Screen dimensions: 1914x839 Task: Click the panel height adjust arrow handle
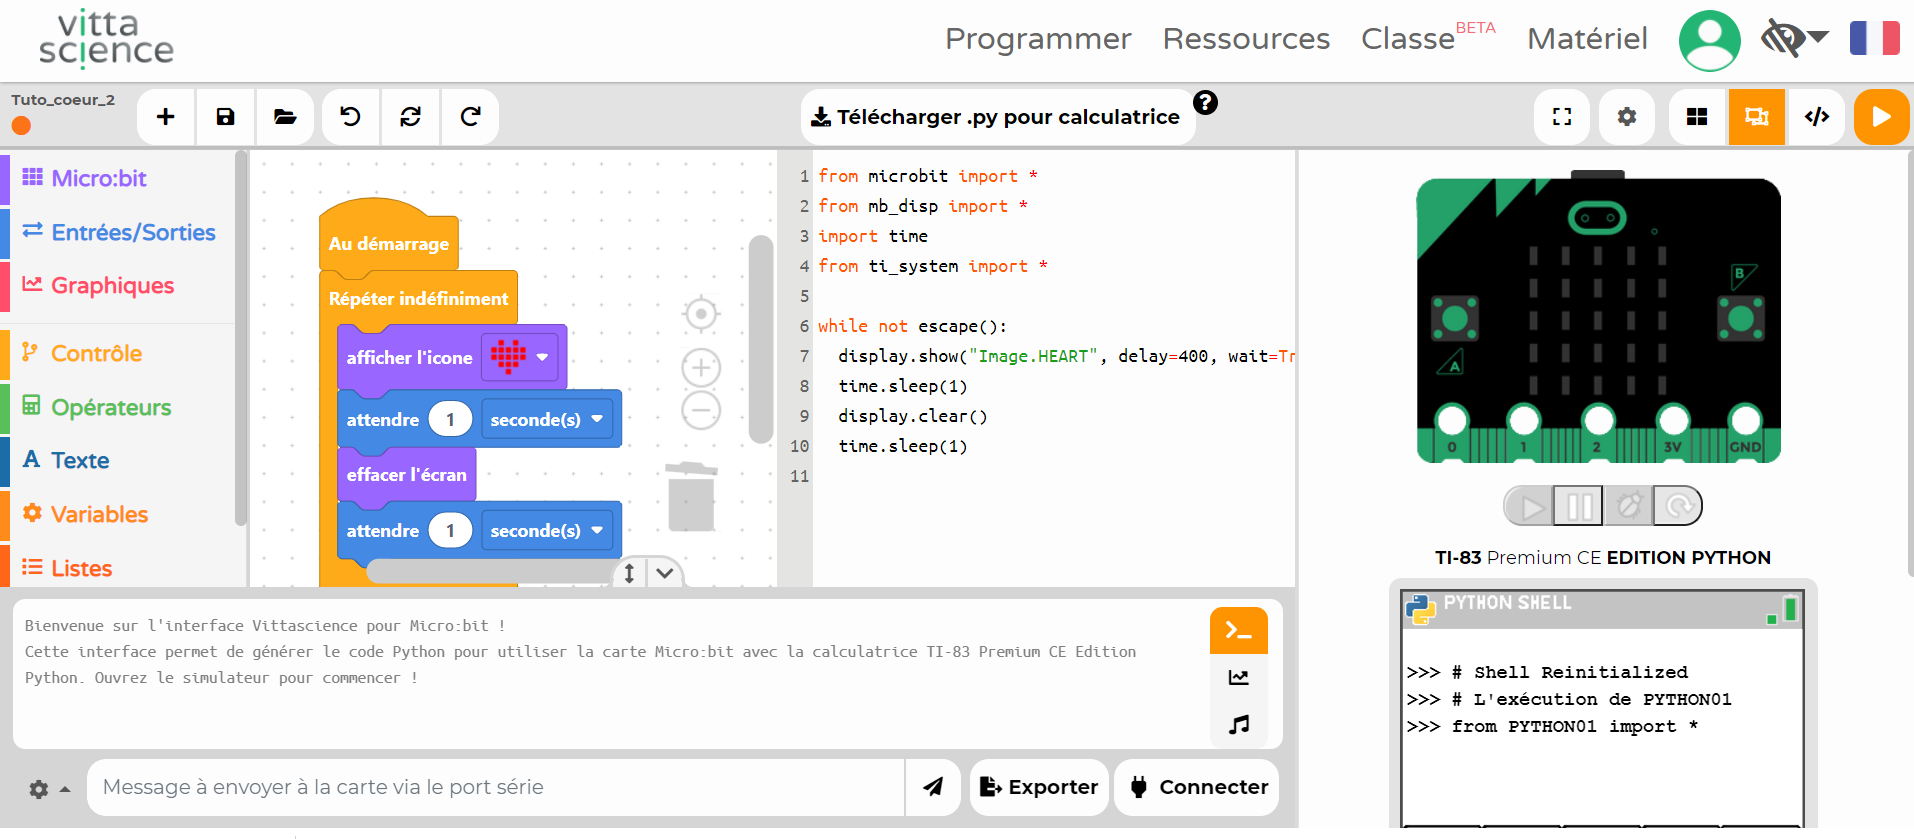(x=629, y=573)
